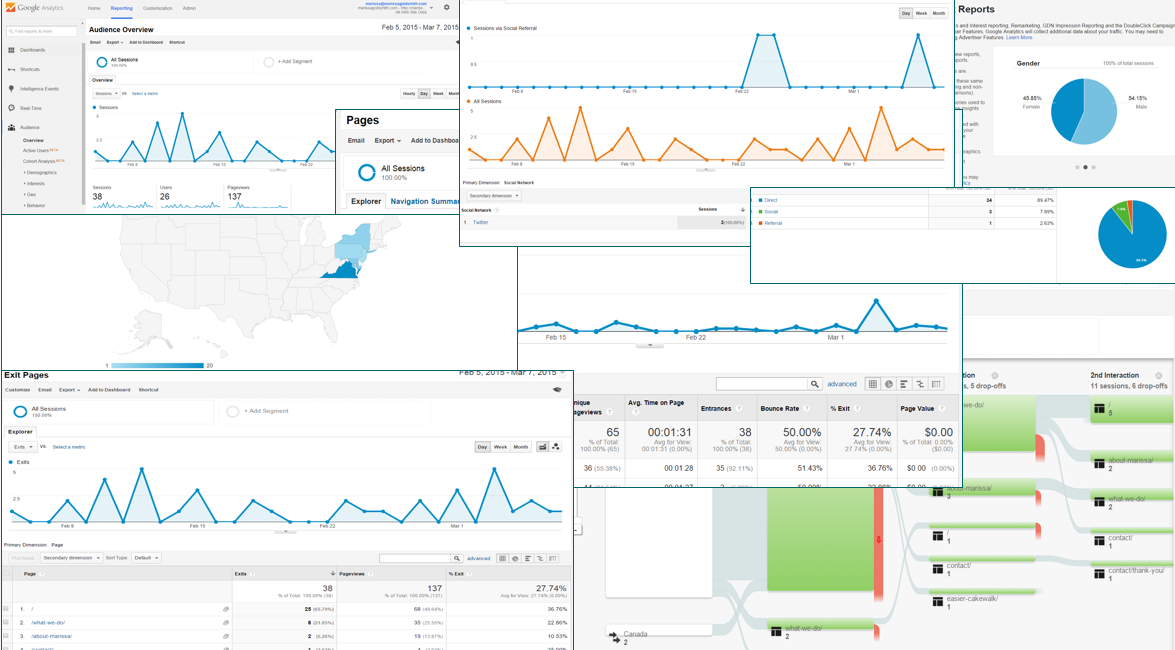
Task: Choose pie chart icon above % Exit column
Action: pyautogui.click(x=889, y=384)
